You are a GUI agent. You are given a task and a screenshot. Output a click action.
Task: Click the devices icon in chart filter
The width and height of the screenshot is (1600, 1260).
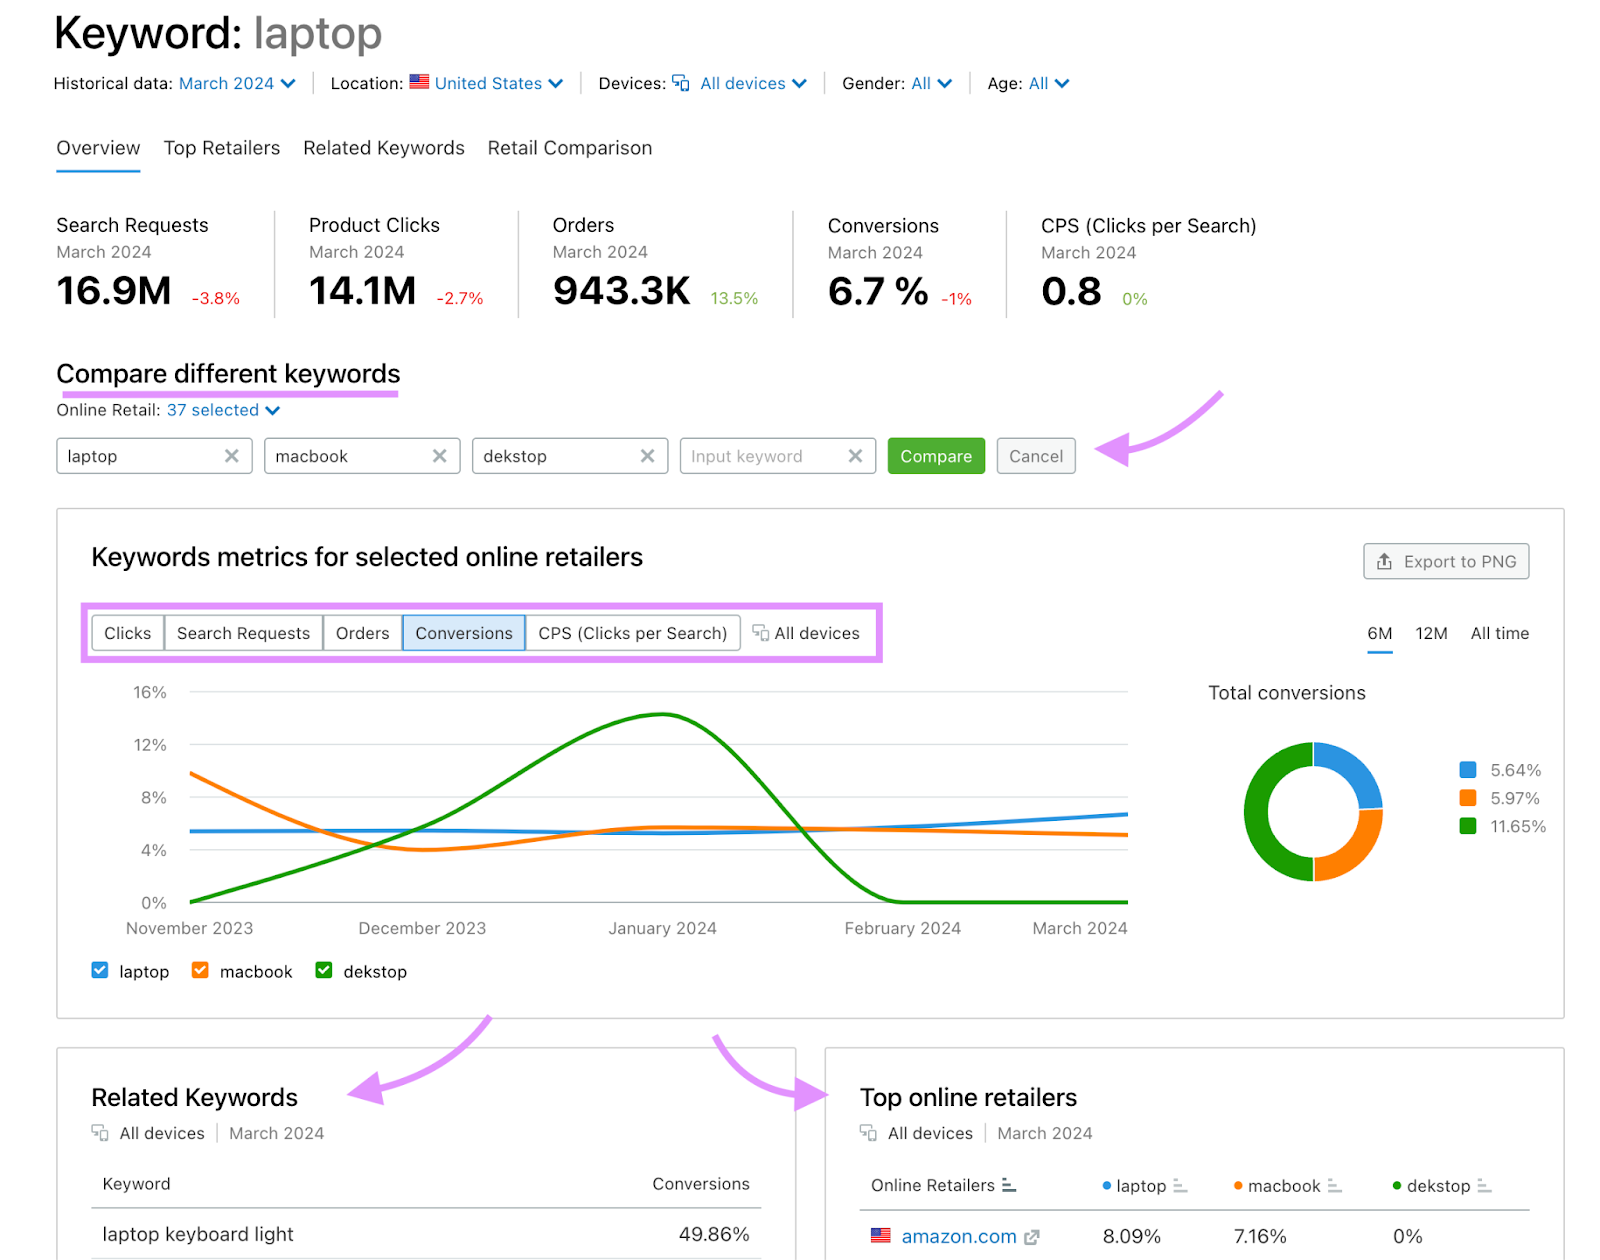761,633
